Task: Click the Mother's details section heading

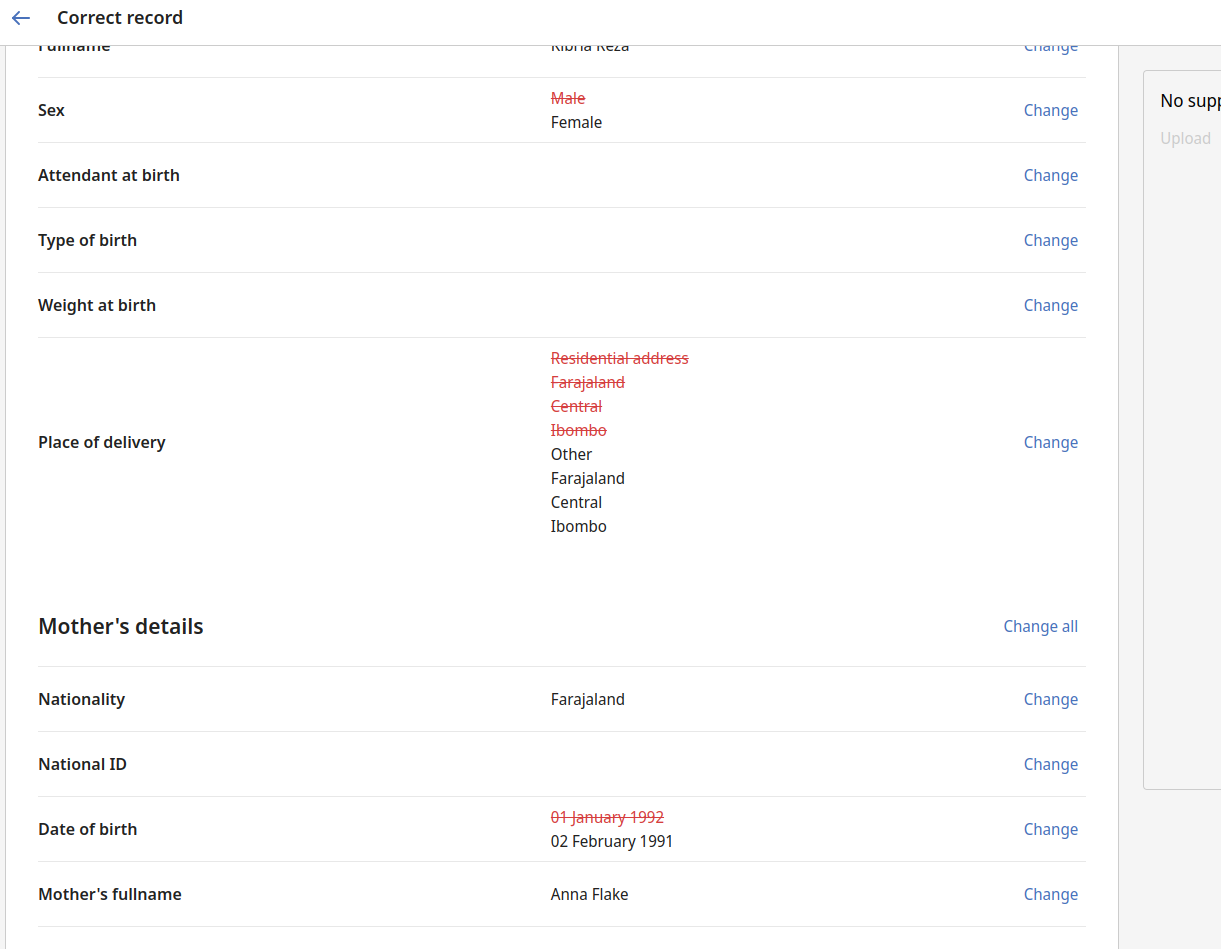Action: click(120, 626)
